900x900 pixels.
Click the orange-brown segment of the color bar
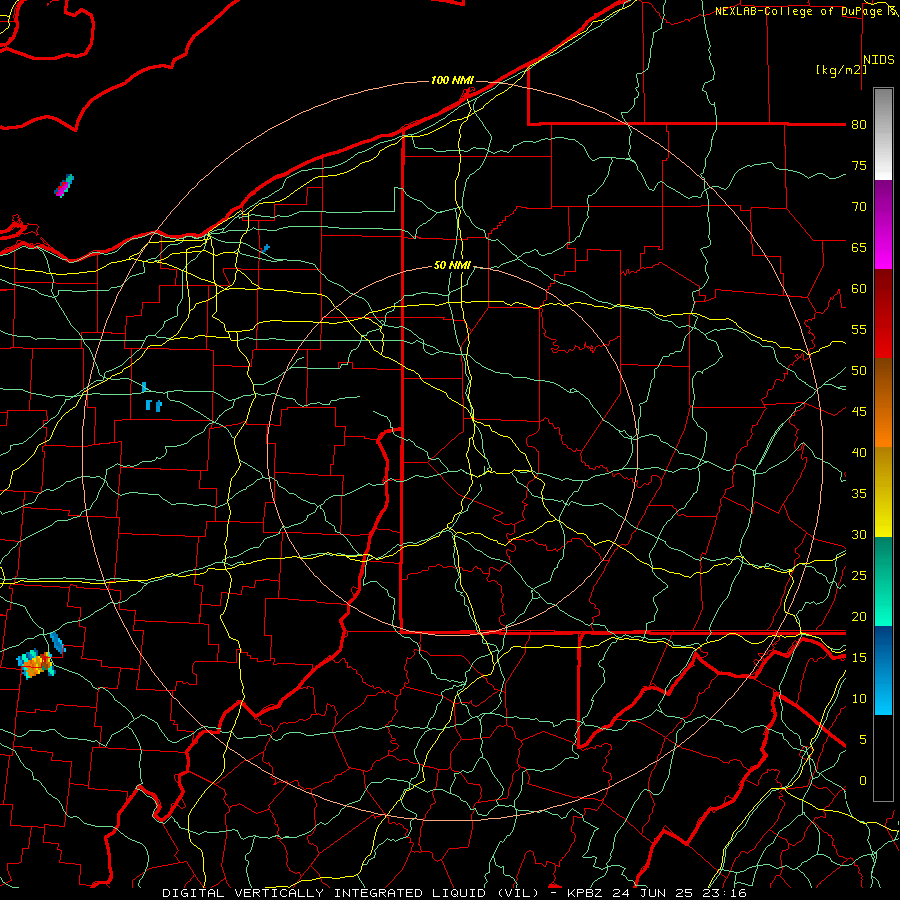tap(883, 403)
